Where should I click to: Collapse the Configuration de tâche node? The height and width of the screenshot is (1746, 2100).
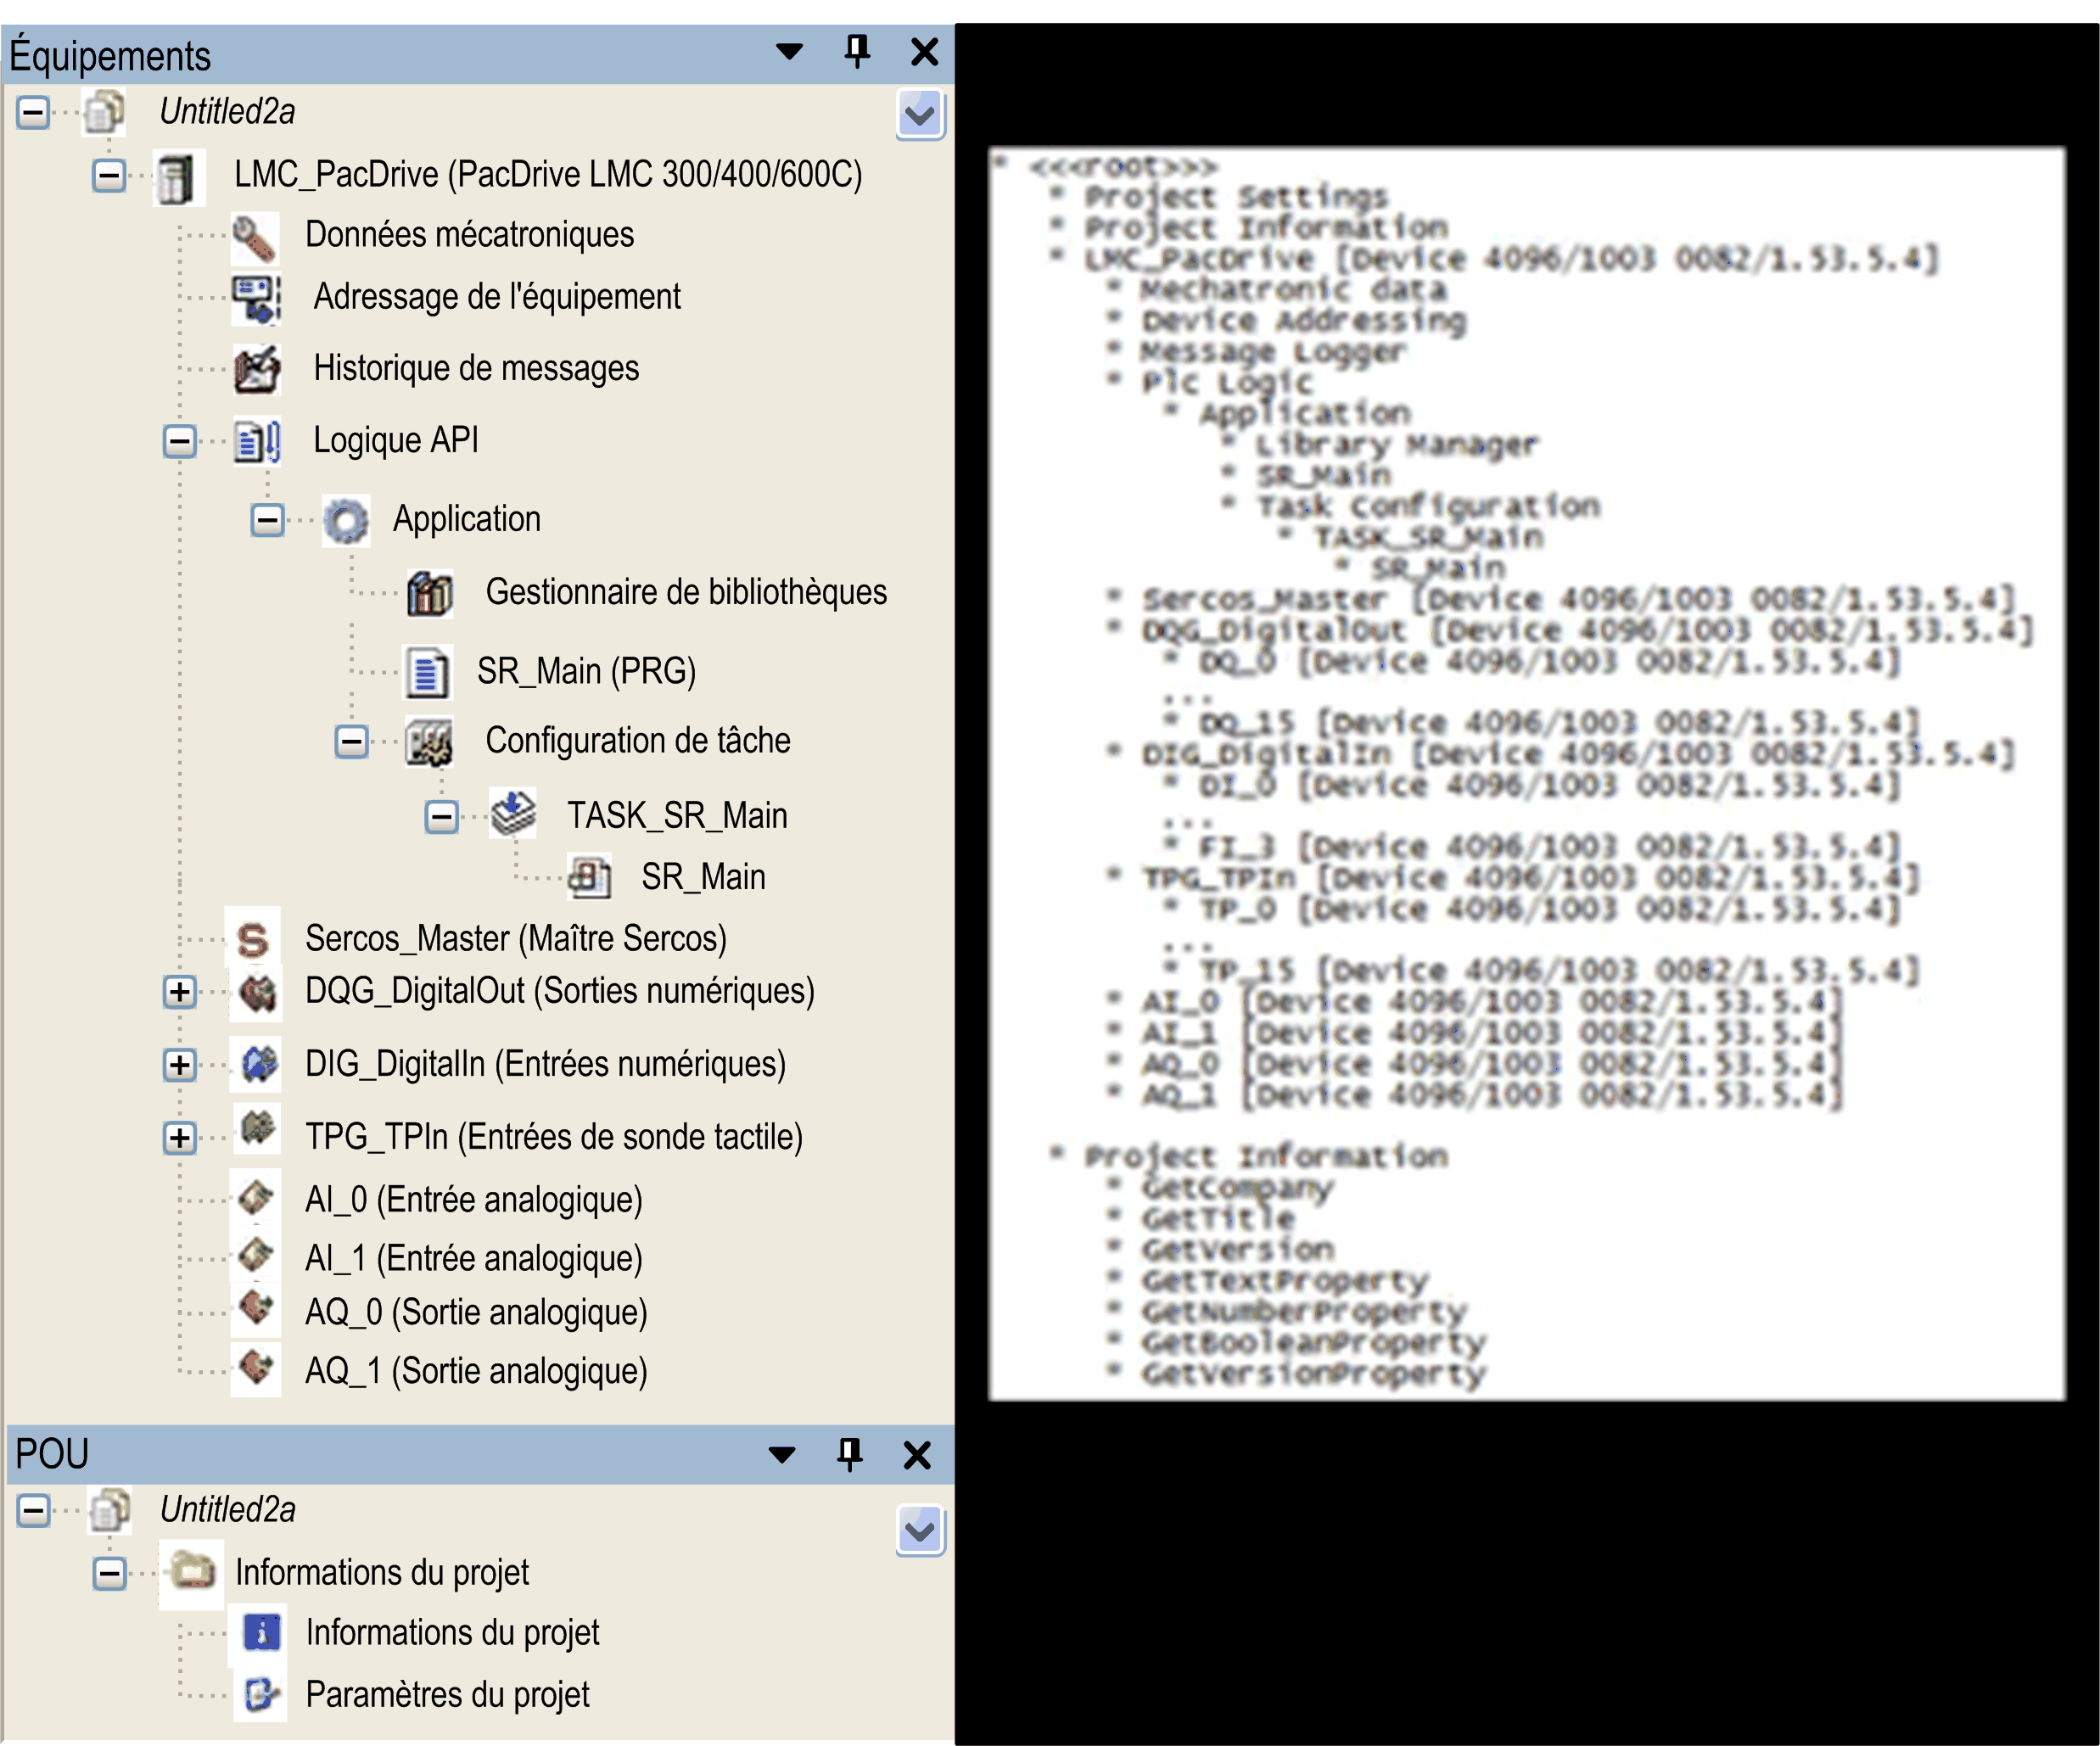[351, 742]
